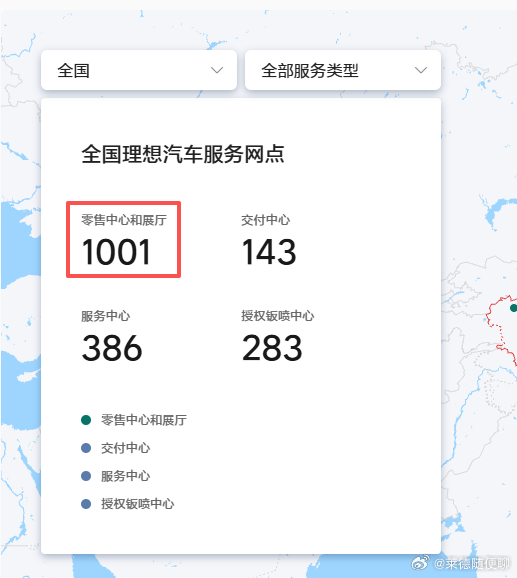Expand the 全部服务类型 service type dropdown

point(343,70)
